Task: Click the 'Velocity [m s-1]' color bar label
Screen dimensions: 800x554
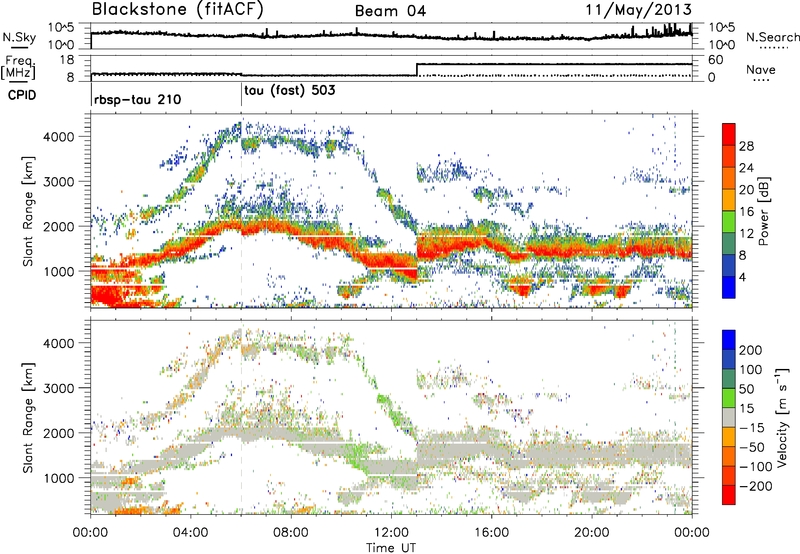Action: pyautogui.click(x=782, y=417)
